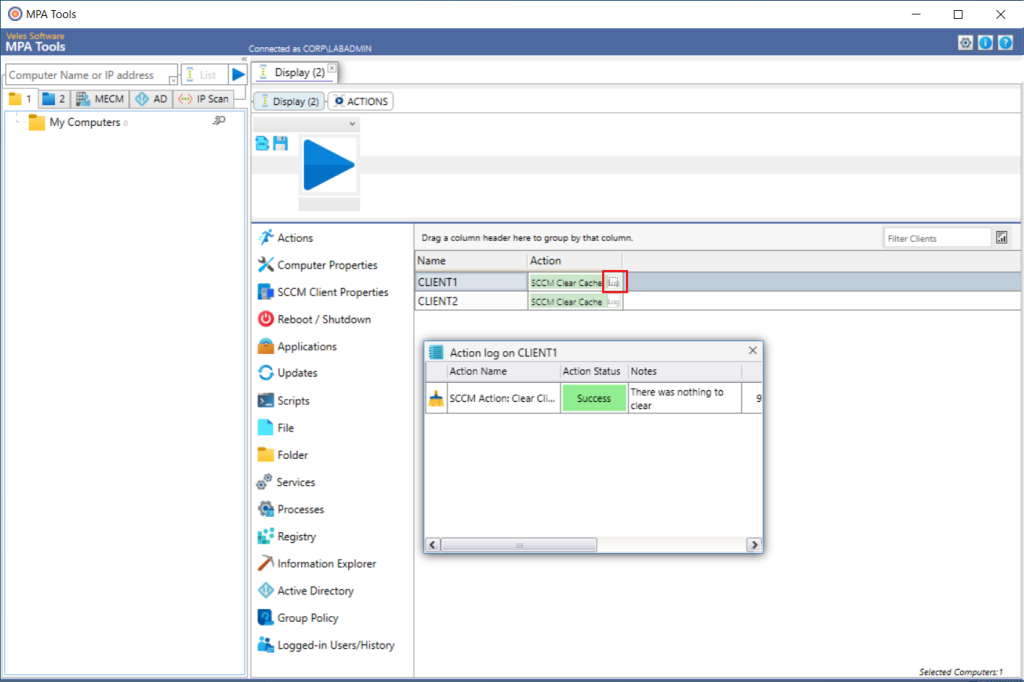The width and height of the screenshot is (1024, 682).
Task: Sort by the Name column header
Action: 471,261
